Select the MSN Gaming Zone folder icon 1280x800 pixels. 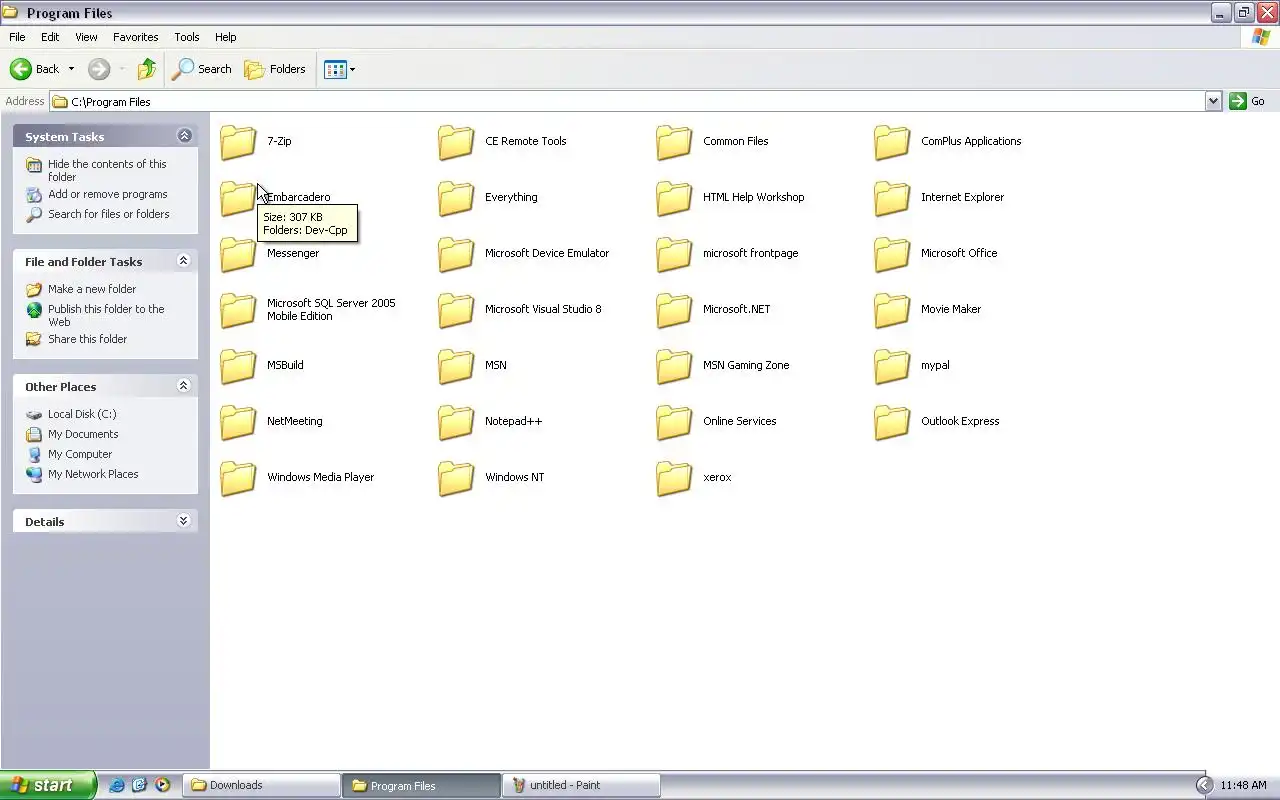tap(674, 366)
